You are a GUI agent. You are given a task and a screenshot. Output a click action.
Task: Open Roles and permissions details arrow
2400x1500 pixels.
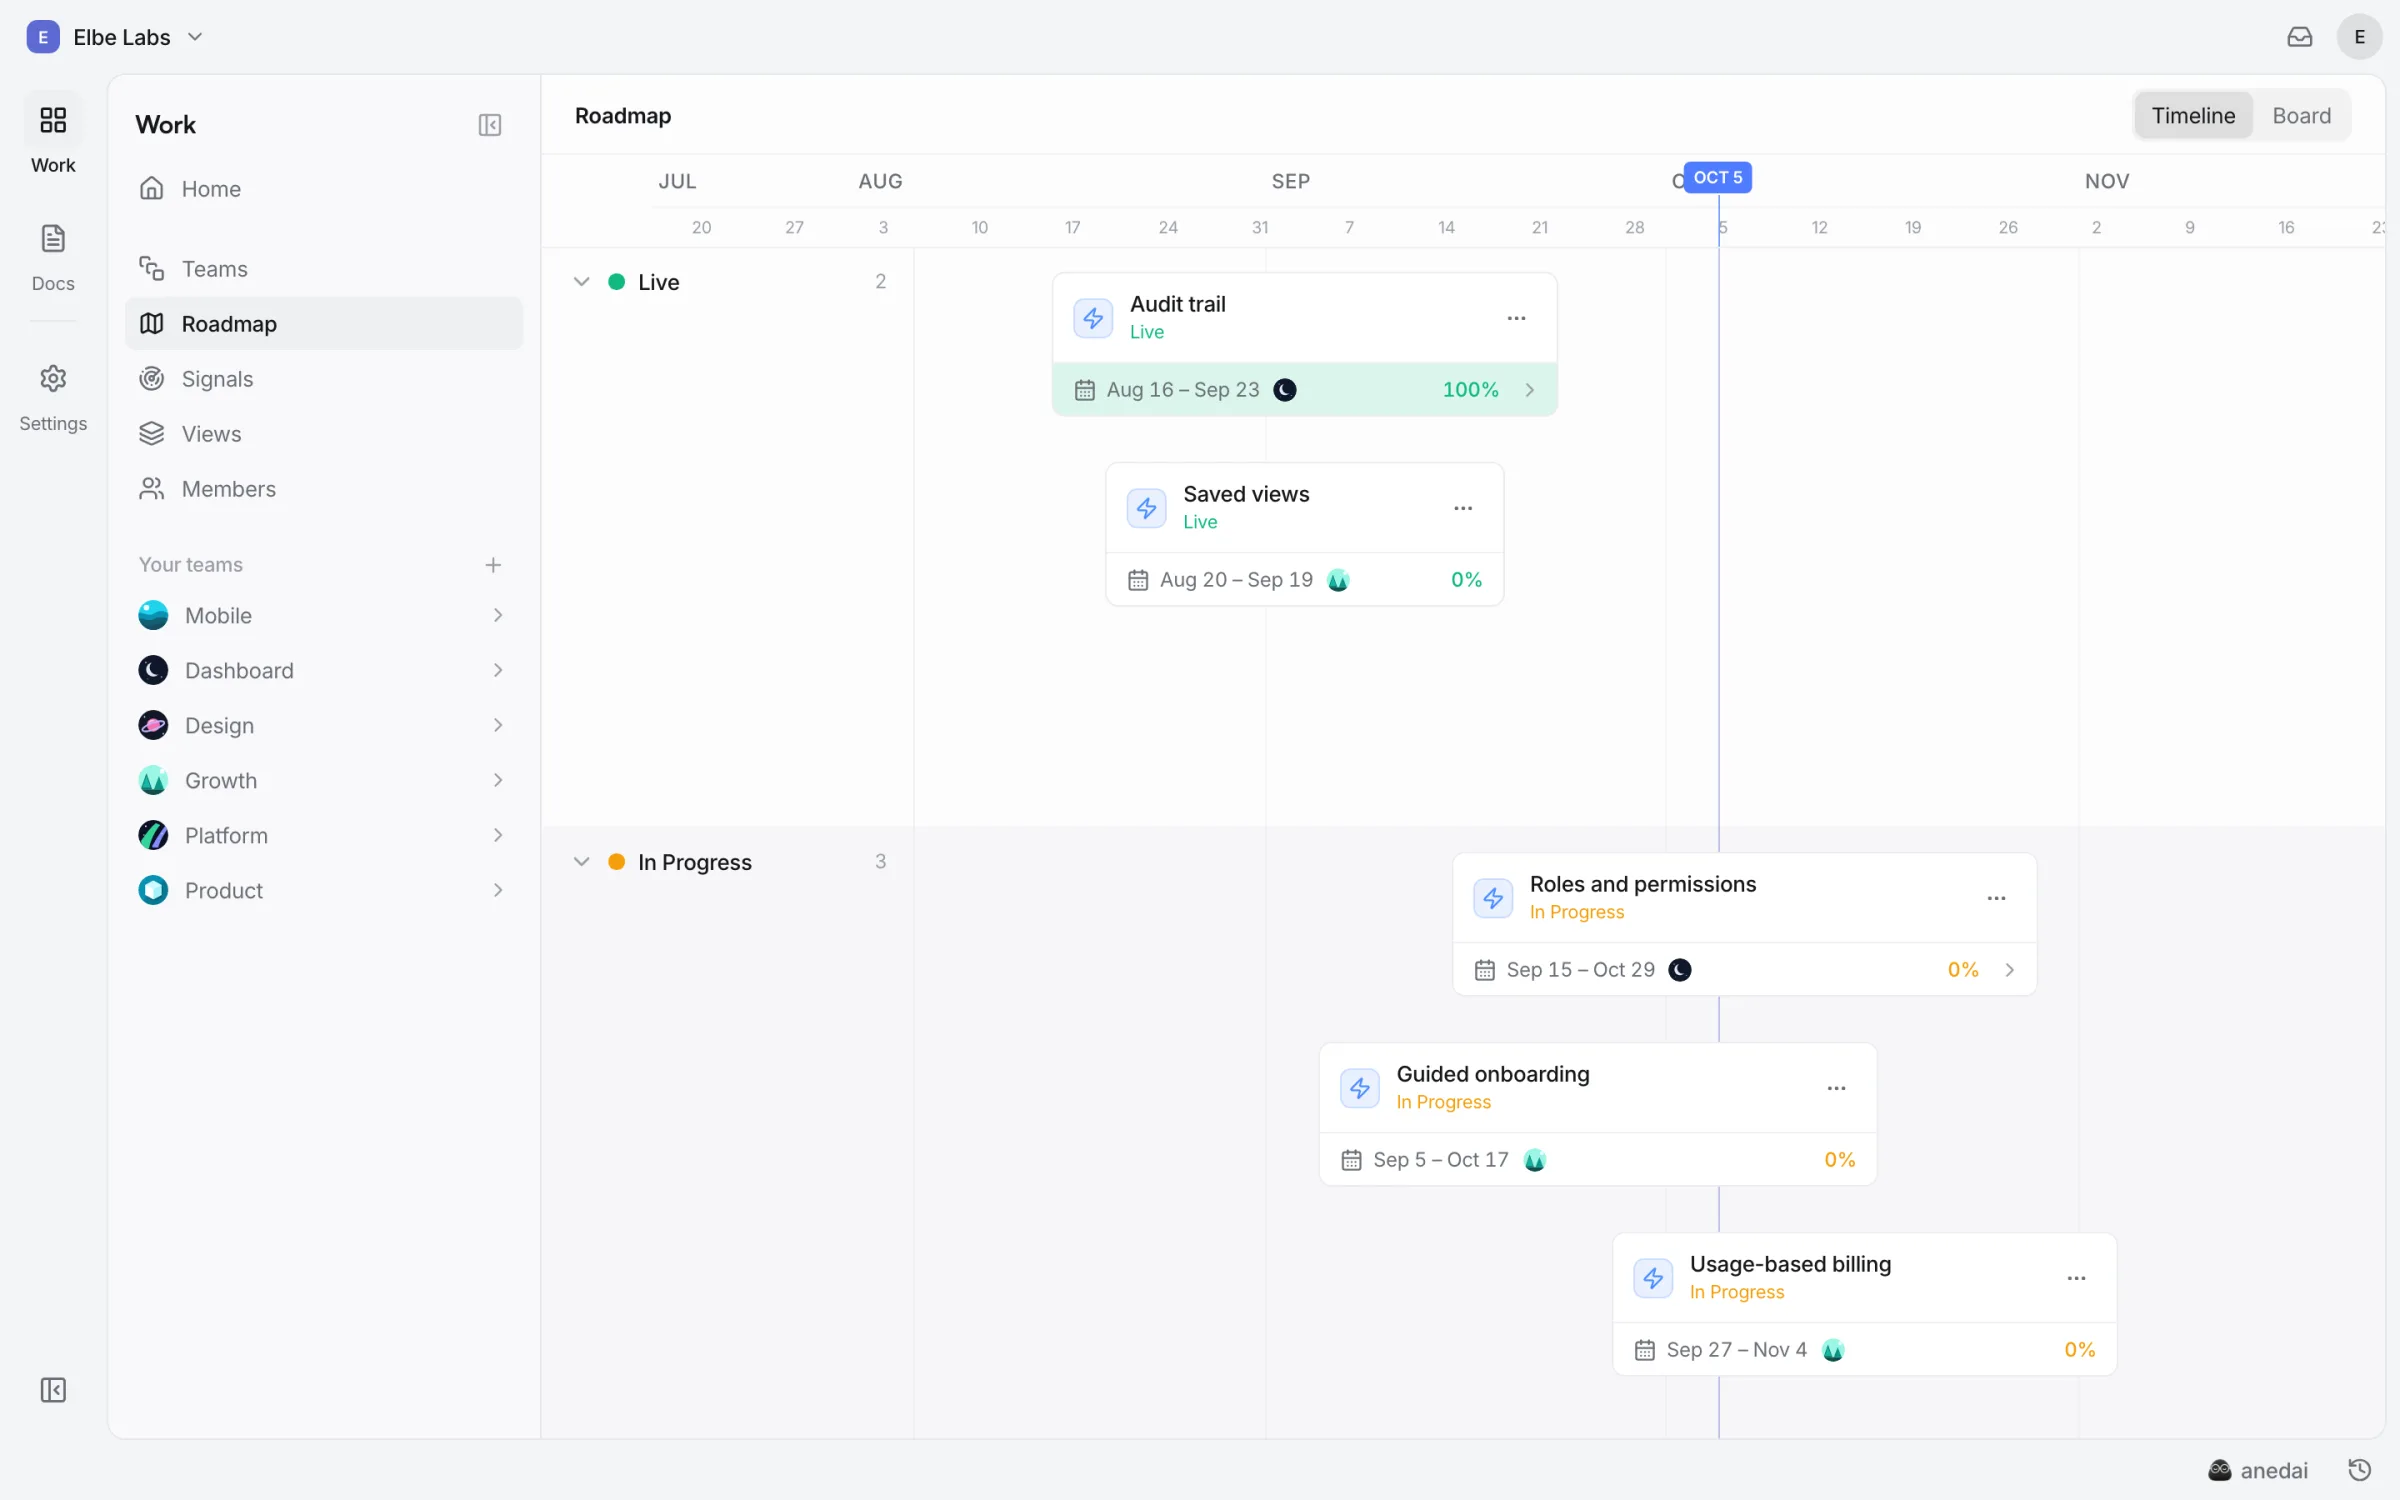(2009, 970)
